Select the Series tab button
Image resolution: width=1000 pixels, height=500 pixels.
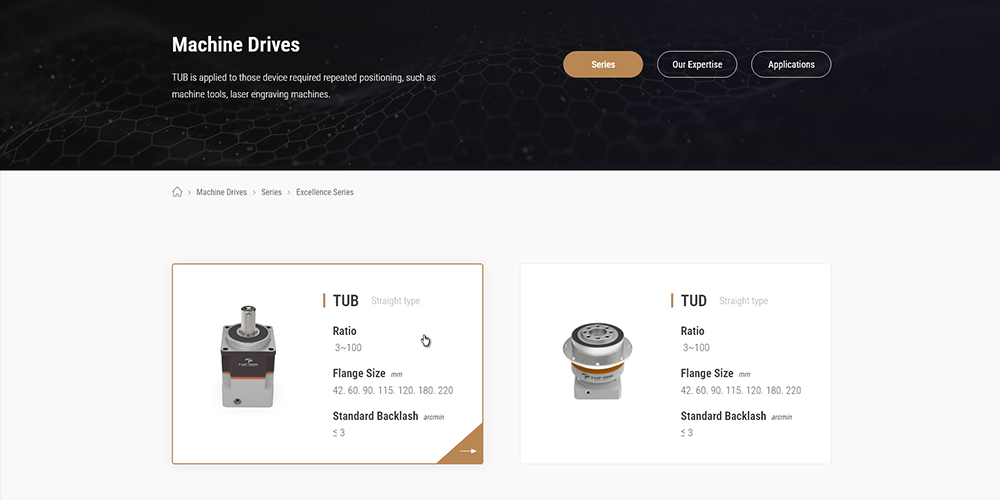[603, 64]
